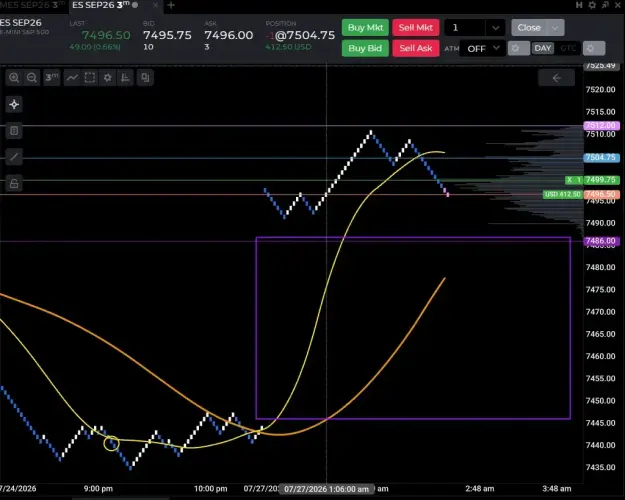This screenshot has height=500, width=625.
Task: Click the ES SEP26 instrument name
Action: pos(21,23)
